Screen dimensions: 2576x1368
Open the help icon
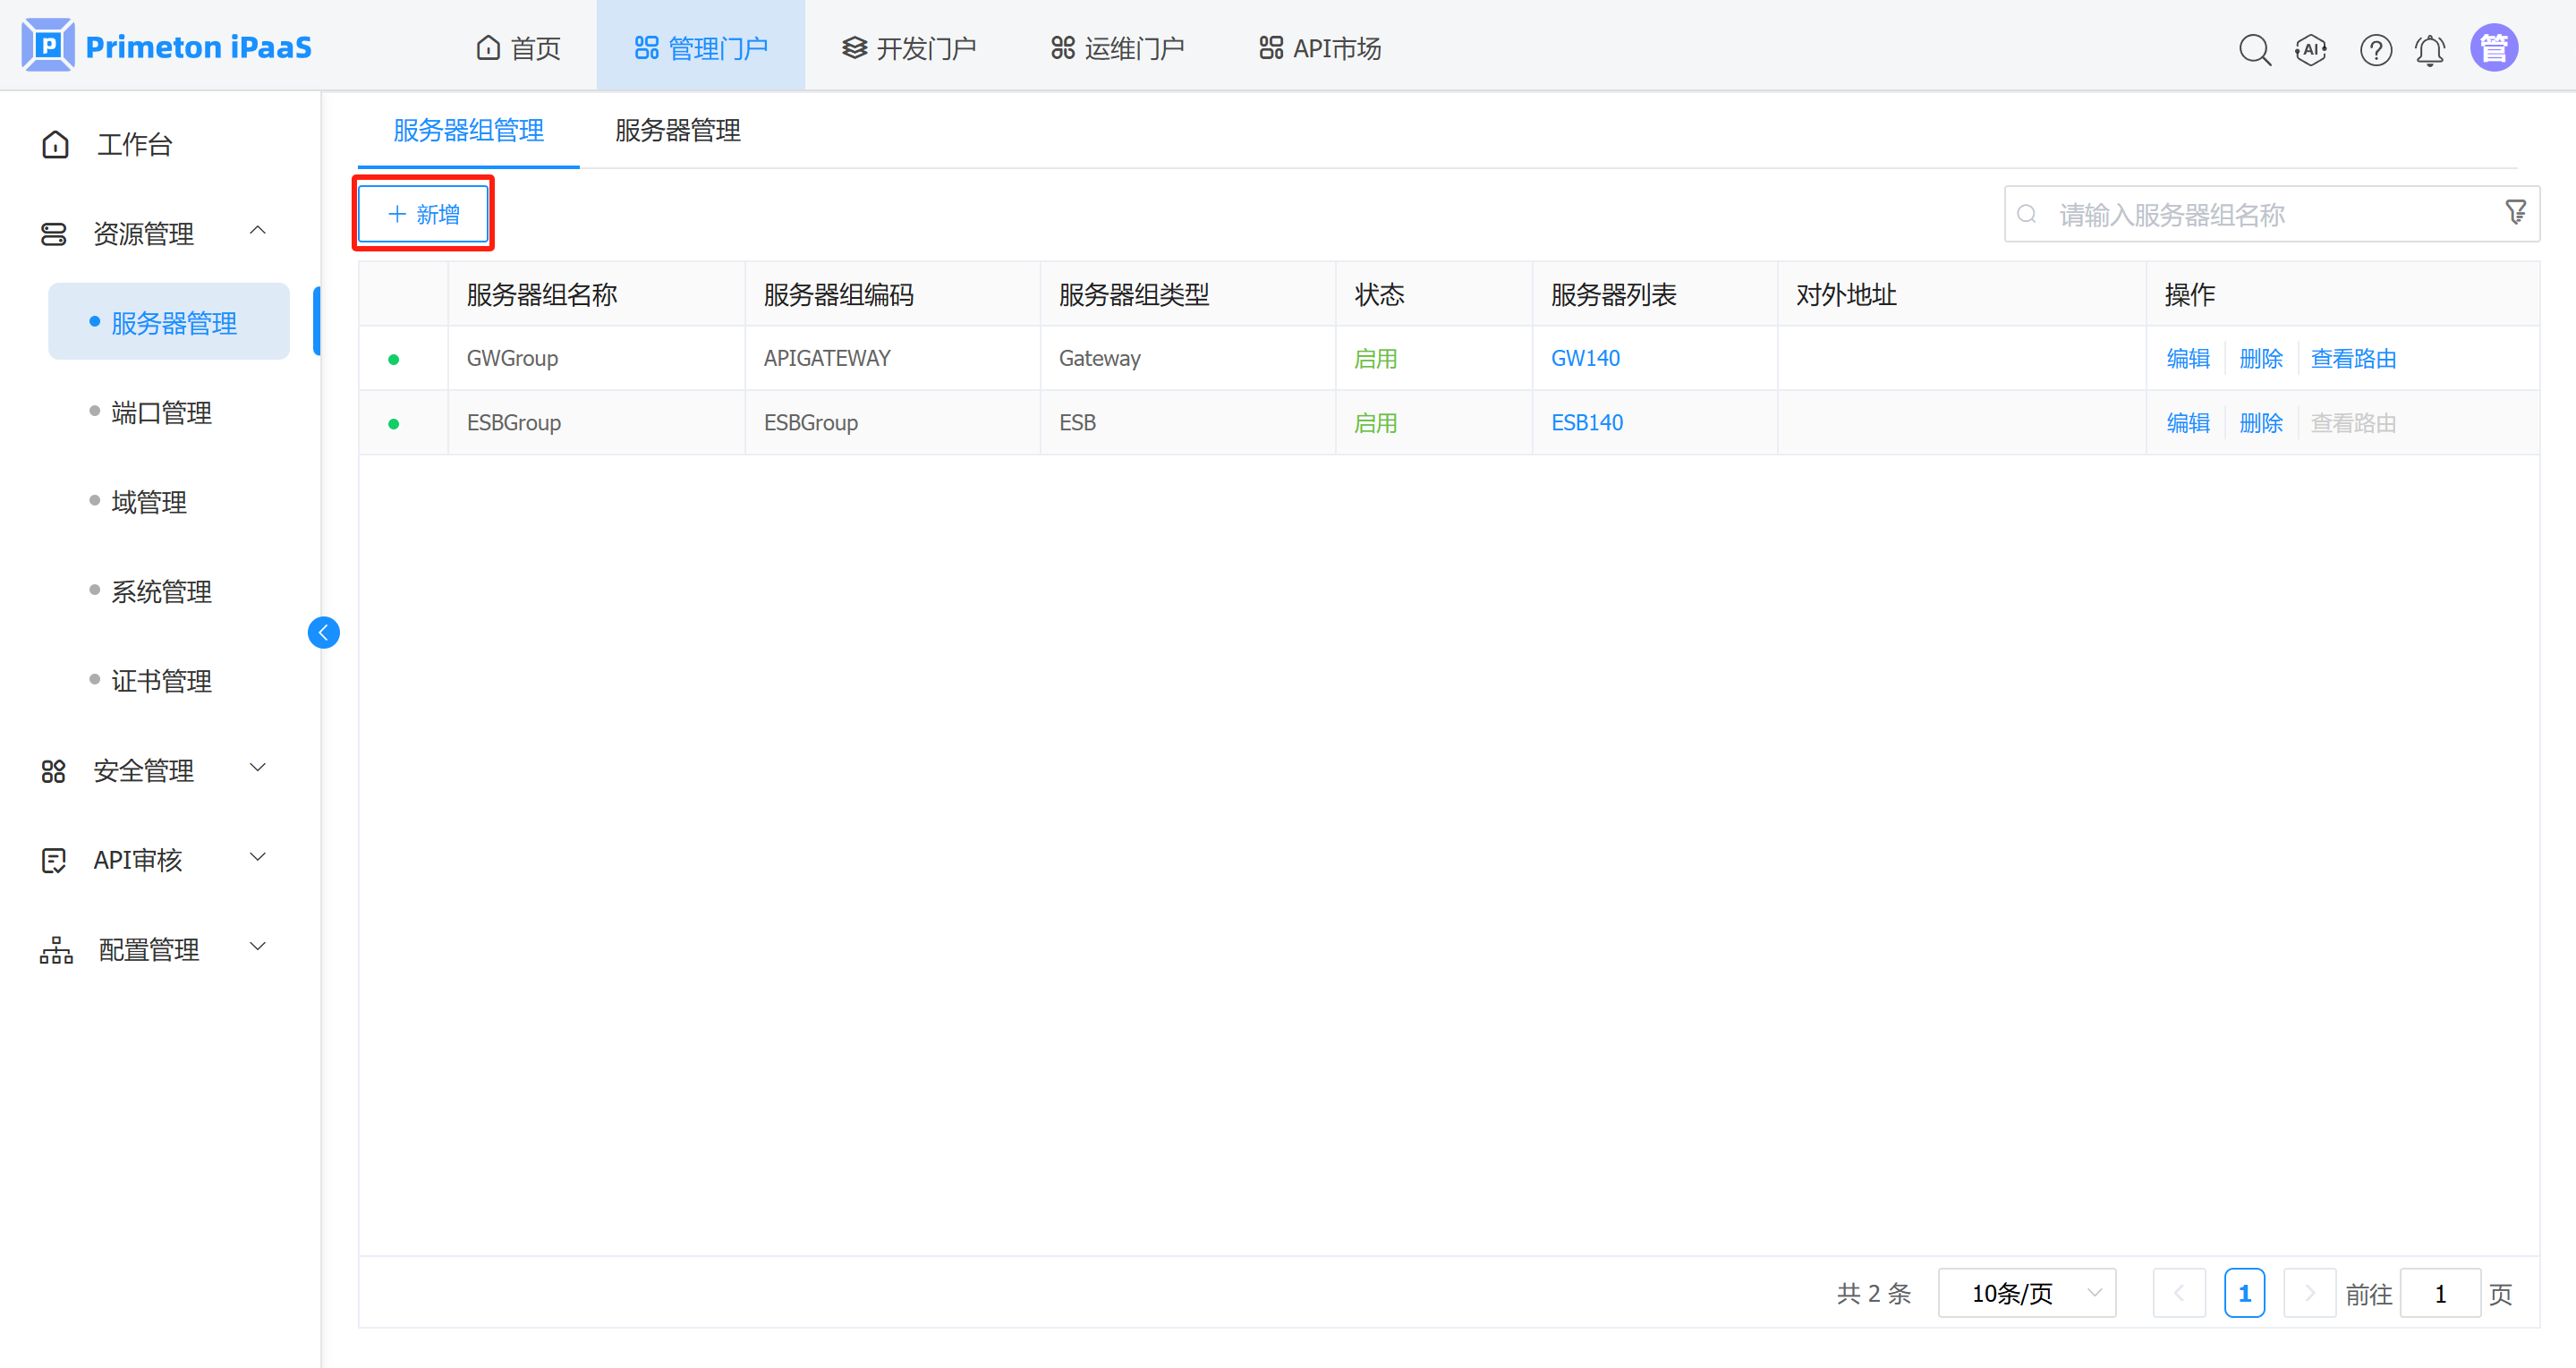click(x=2376, y=48)
